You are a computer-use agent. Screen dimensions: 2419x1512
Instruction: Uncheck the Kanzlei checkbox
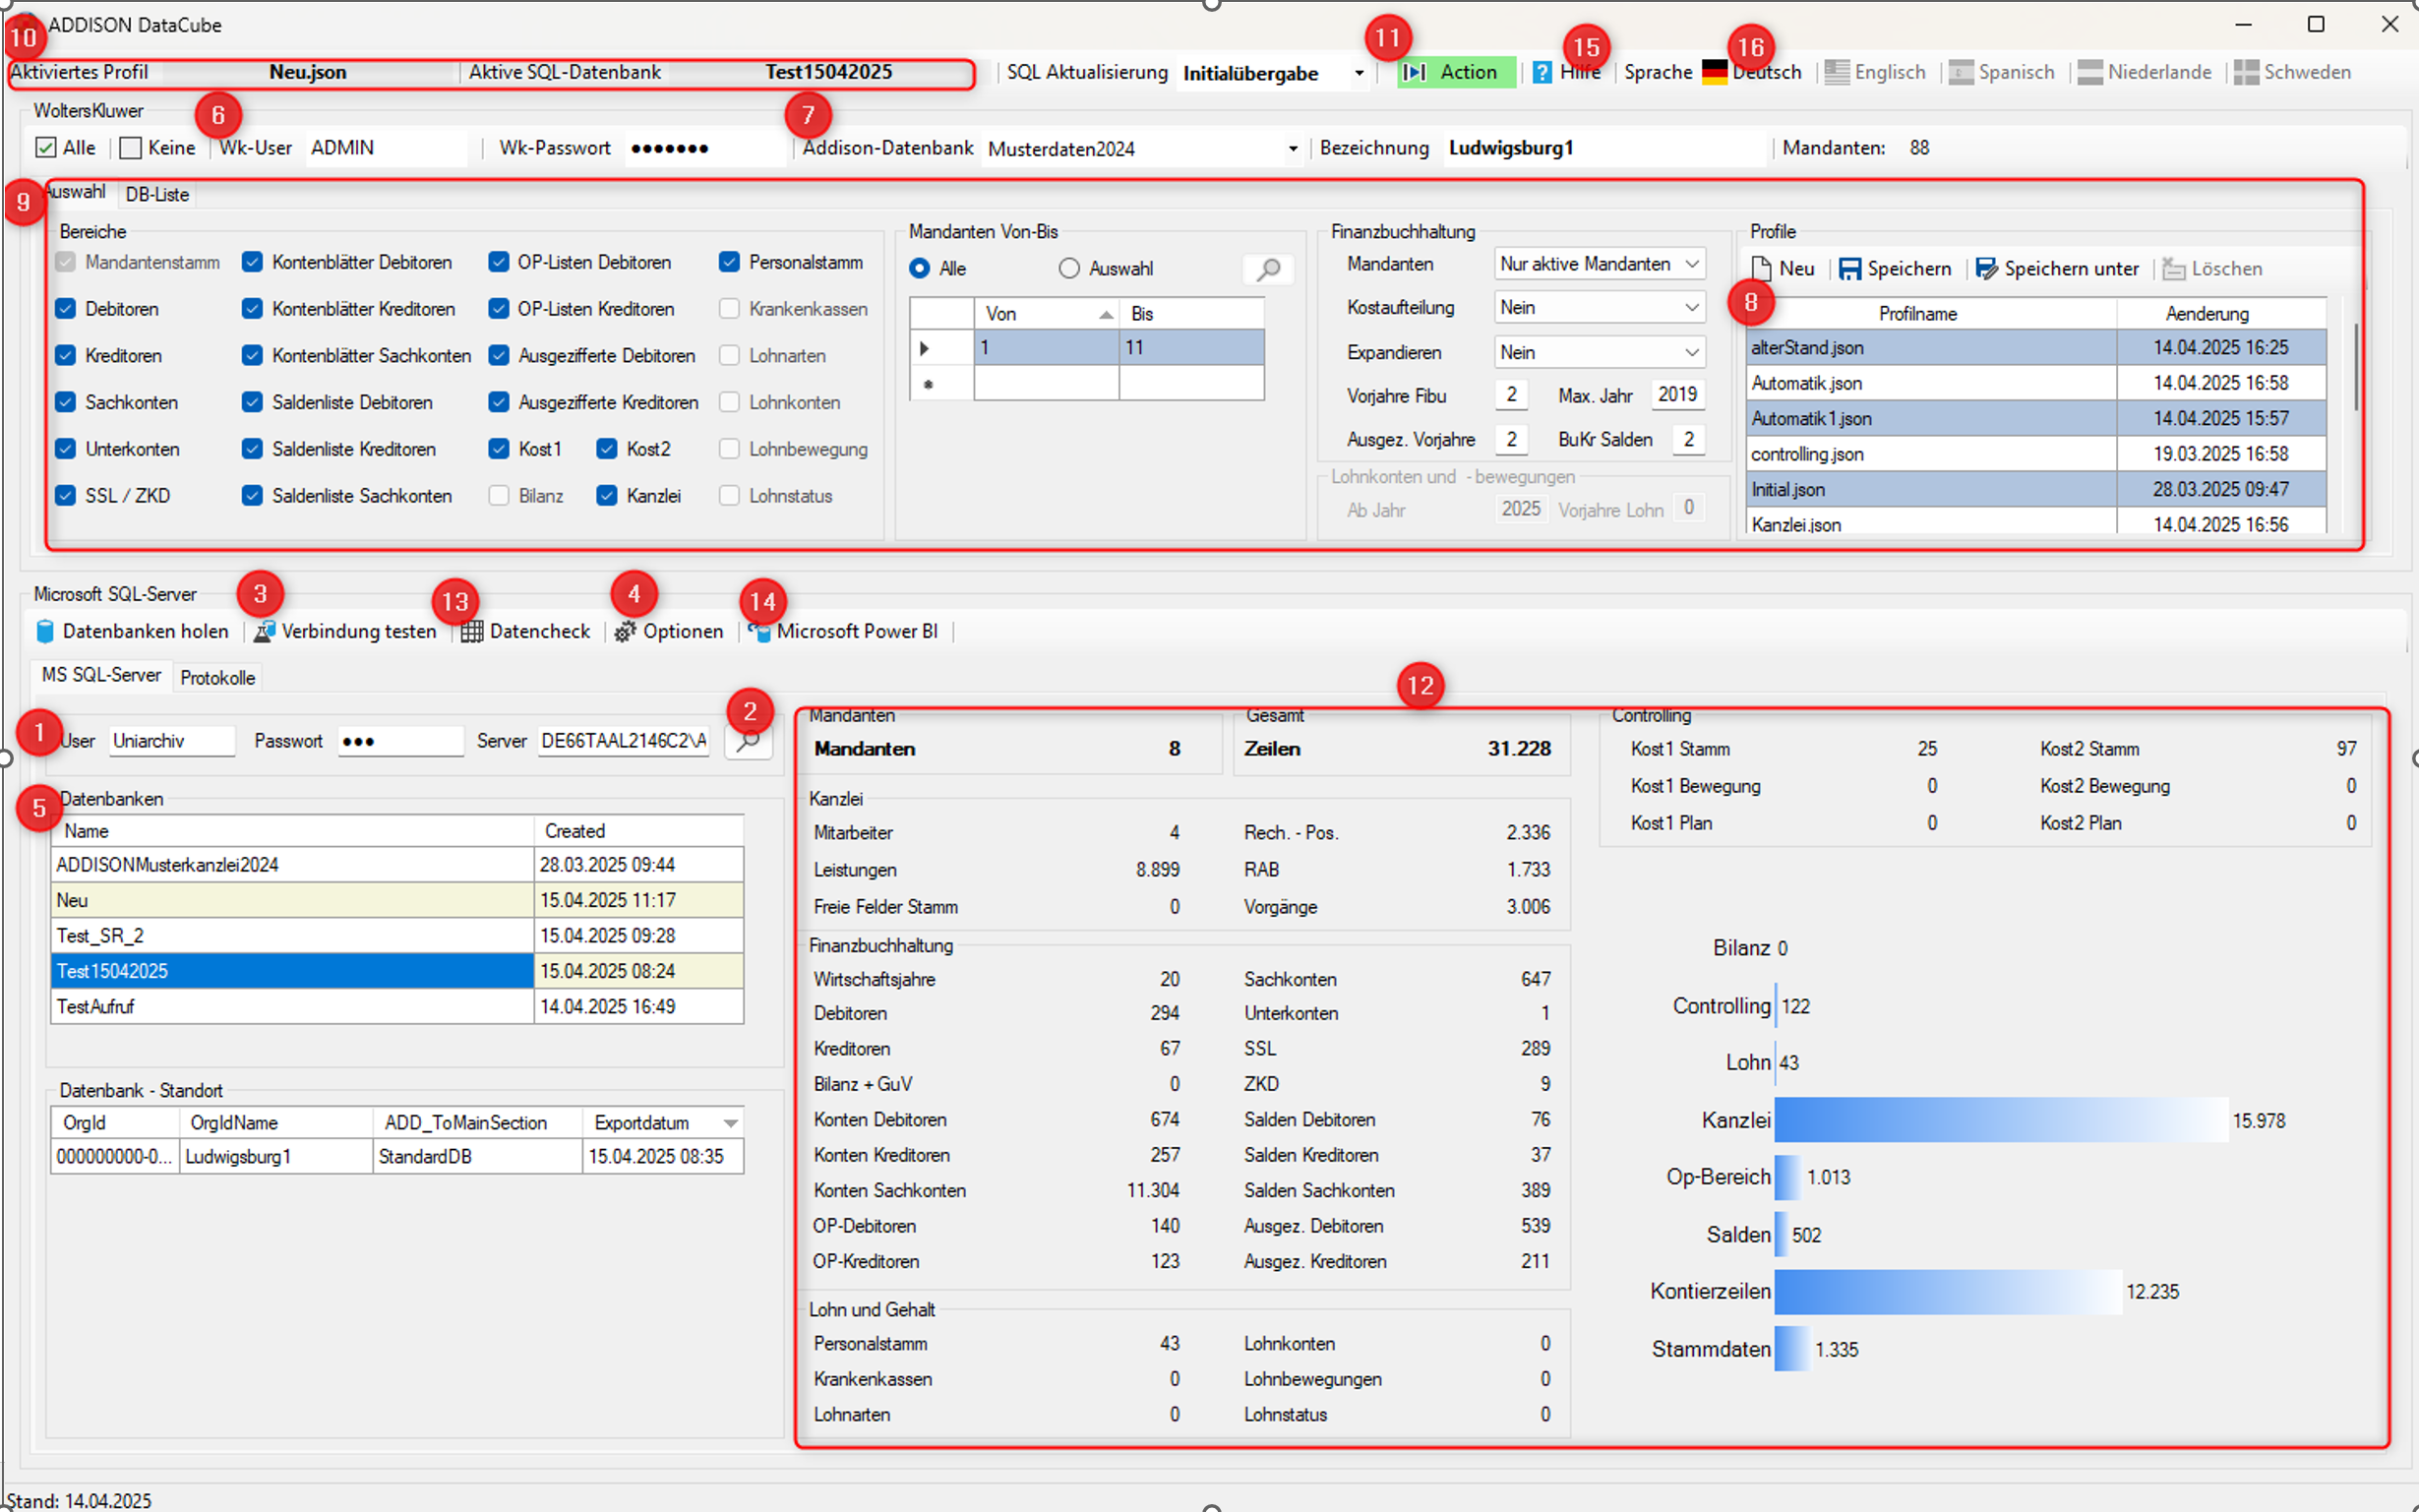click(606, 496)
